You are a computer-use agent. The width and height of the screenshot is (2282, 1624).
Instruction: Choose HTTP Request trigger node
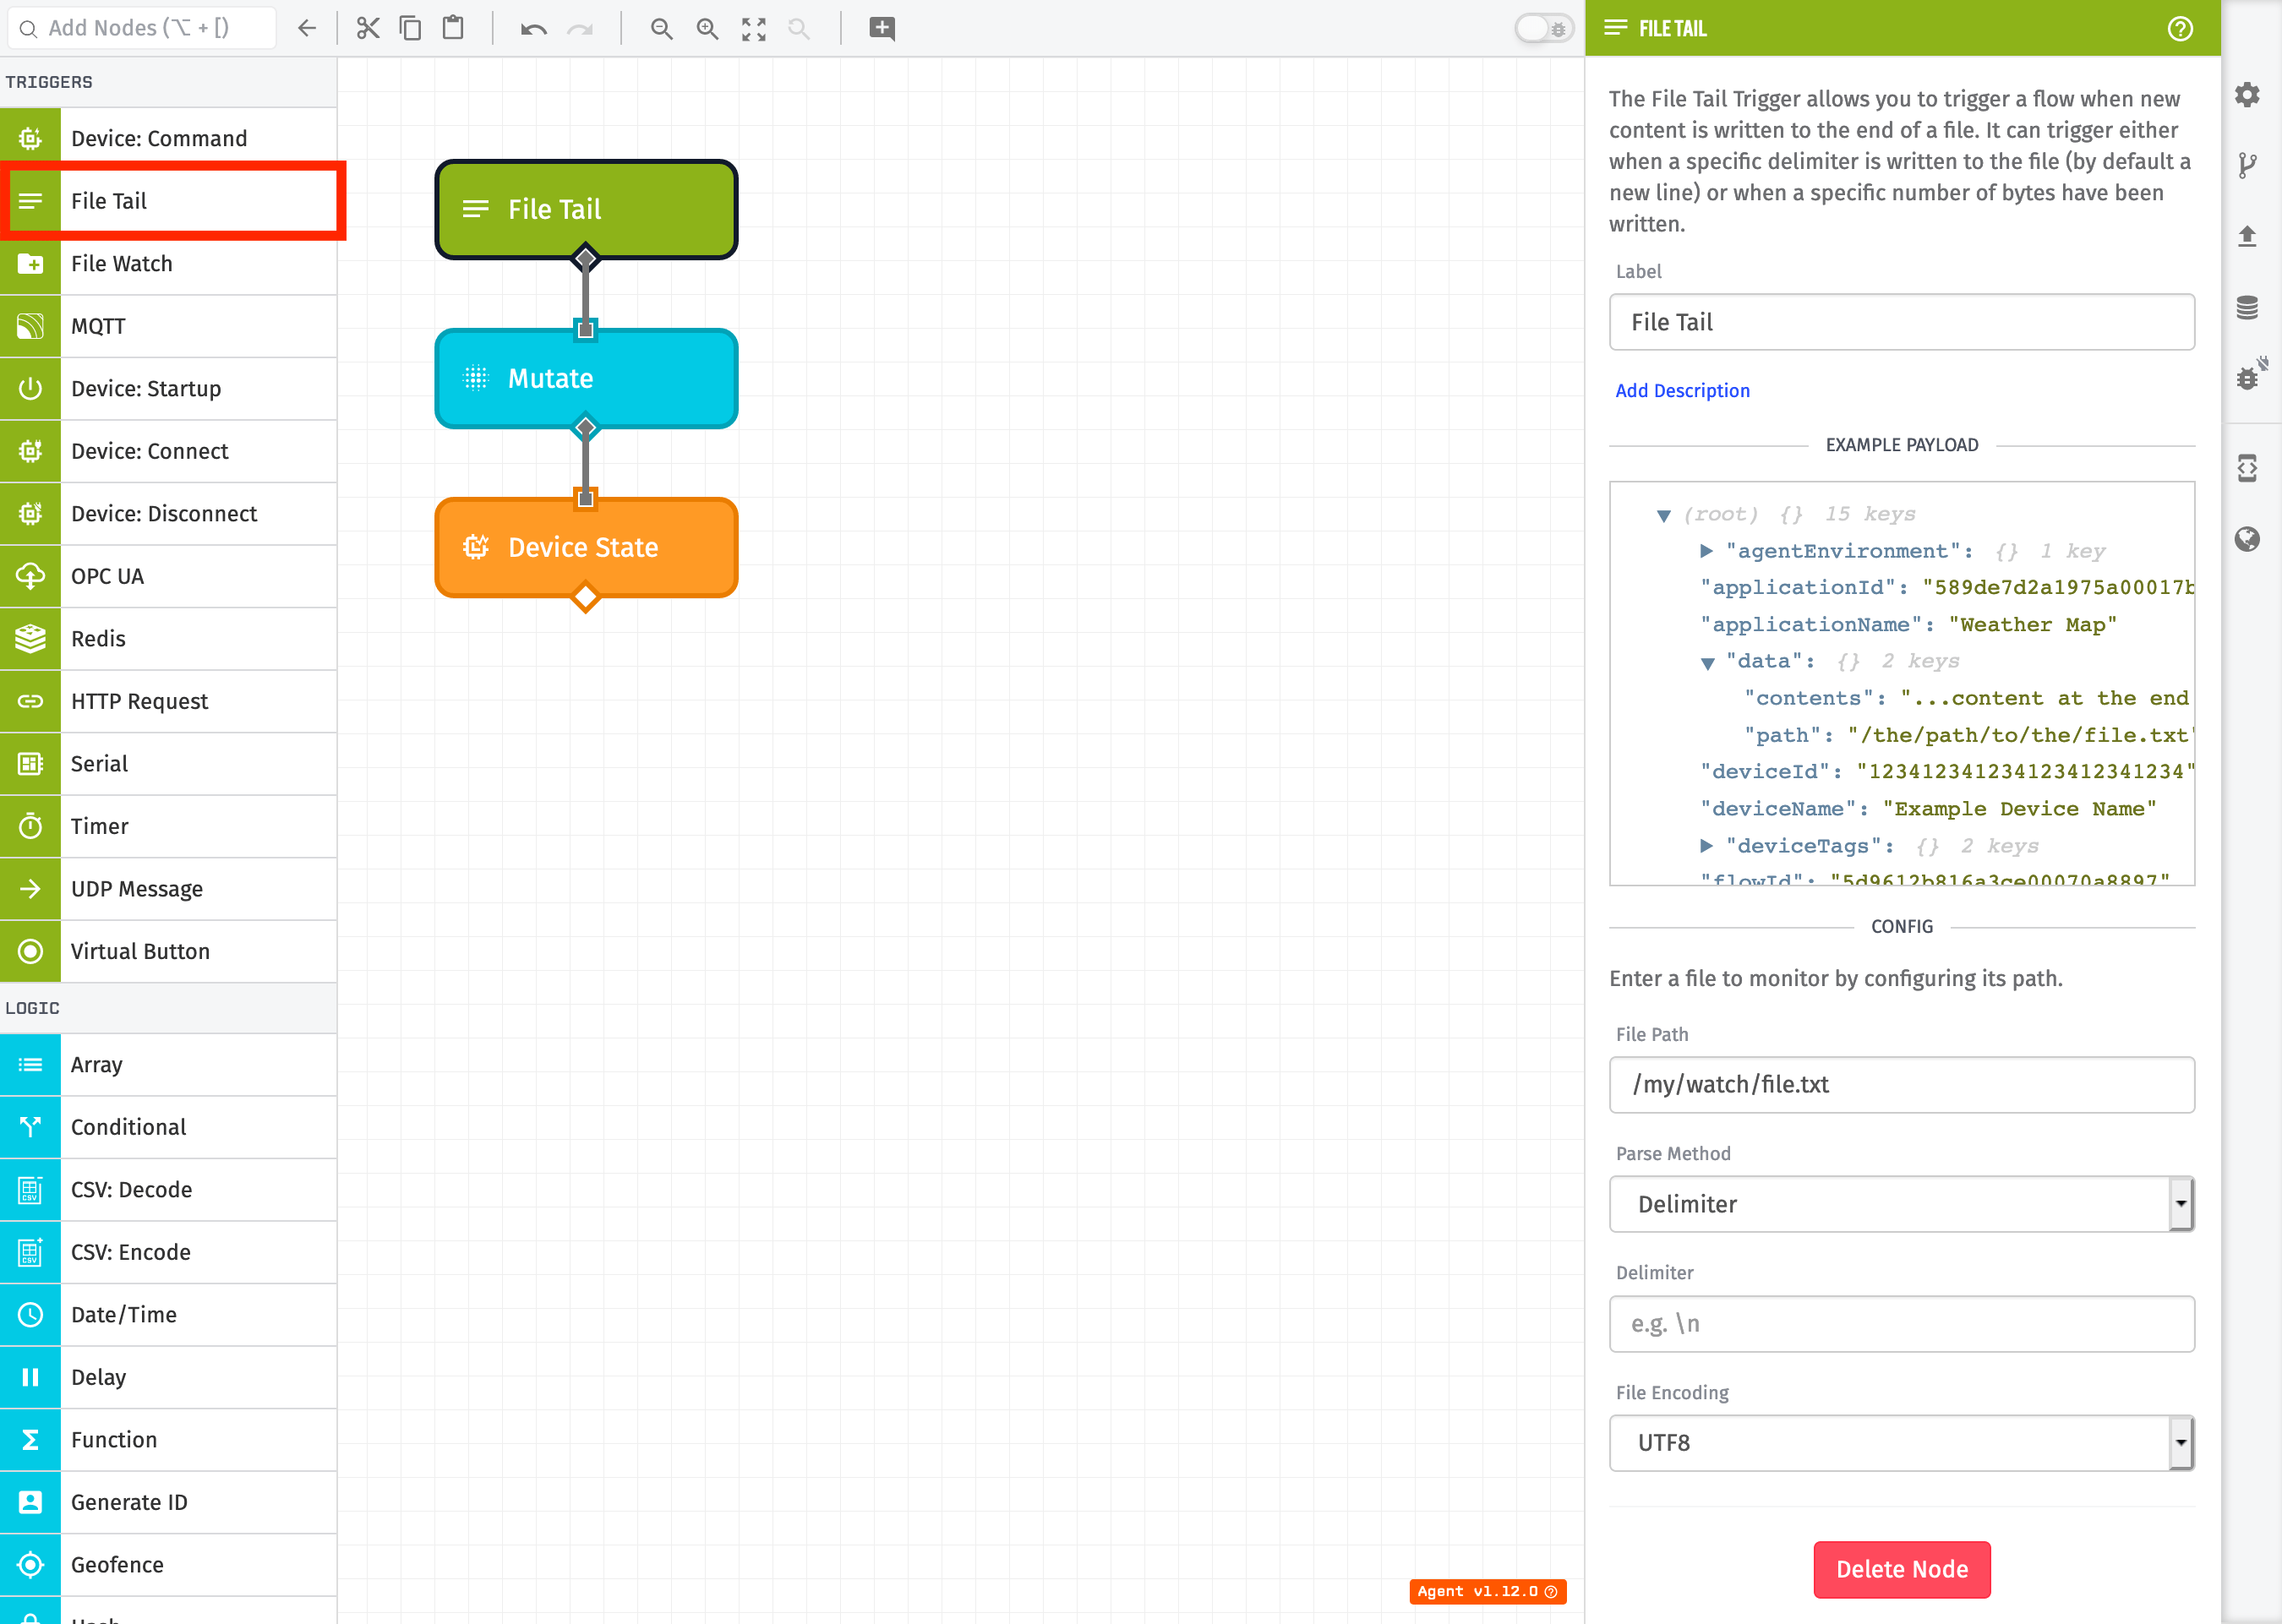click(x=168, y=701)
